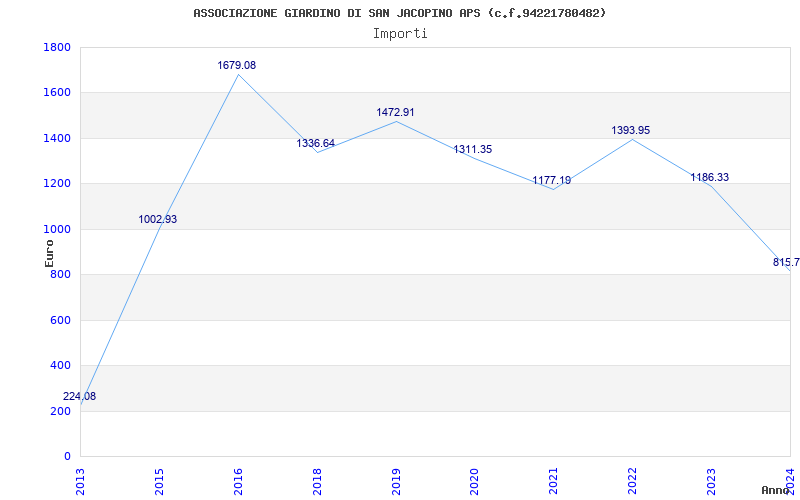The height and width of the screenshot is (500, 800).
Task: Click the Importi chart subtitle
Action: [400, 34]
